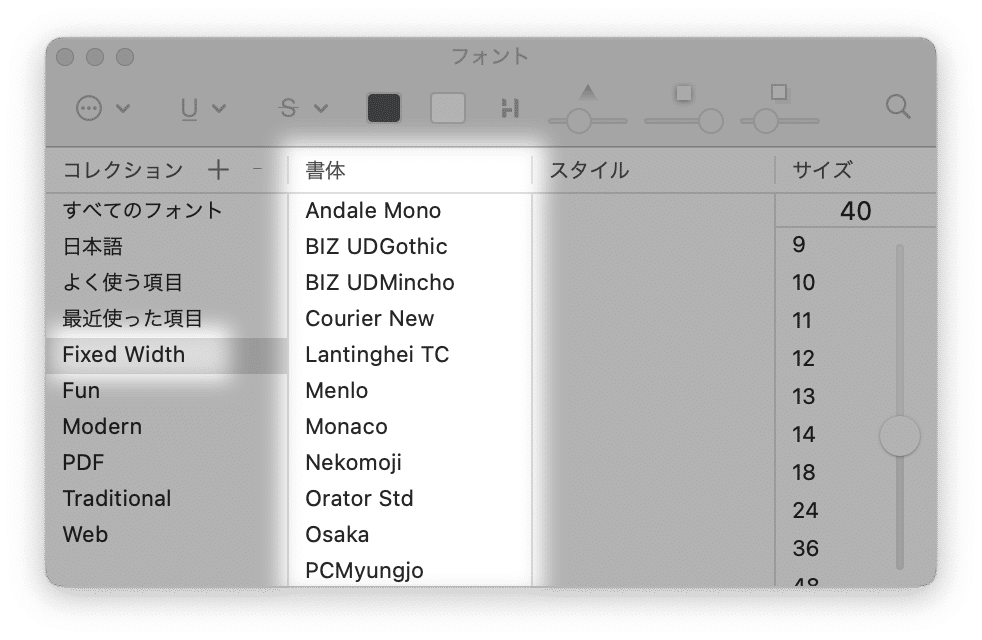
Task: Click the コレクション column header
Action: pos(123,170)
